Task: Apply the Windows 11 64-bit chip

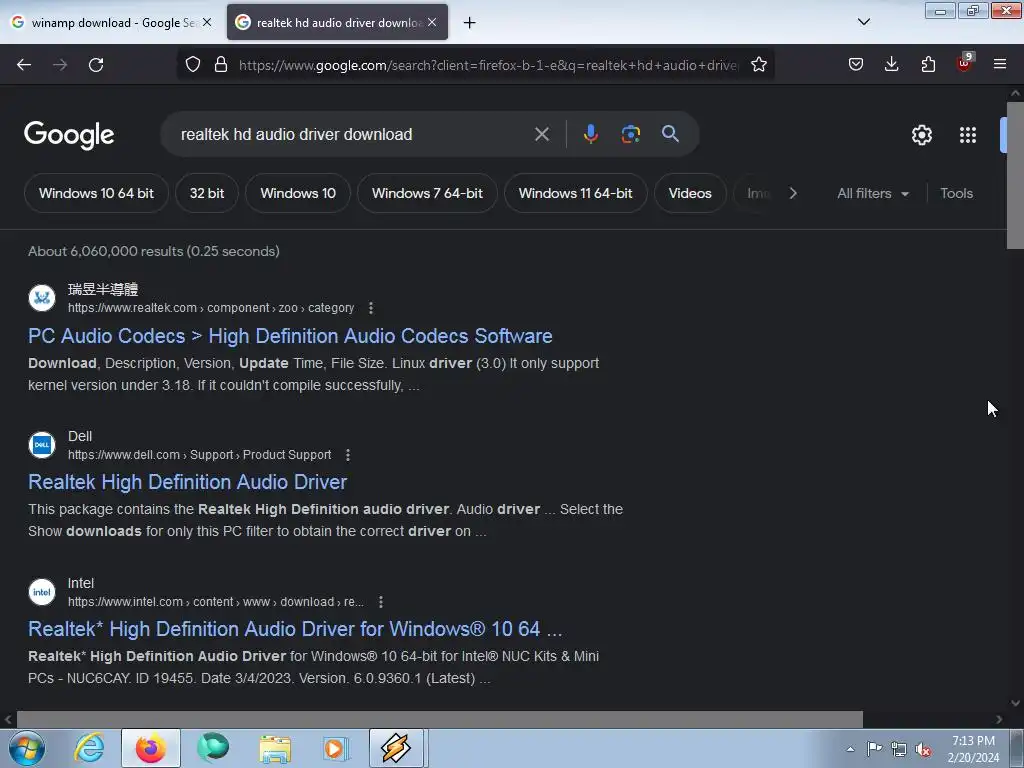Action: coord(575,193)
